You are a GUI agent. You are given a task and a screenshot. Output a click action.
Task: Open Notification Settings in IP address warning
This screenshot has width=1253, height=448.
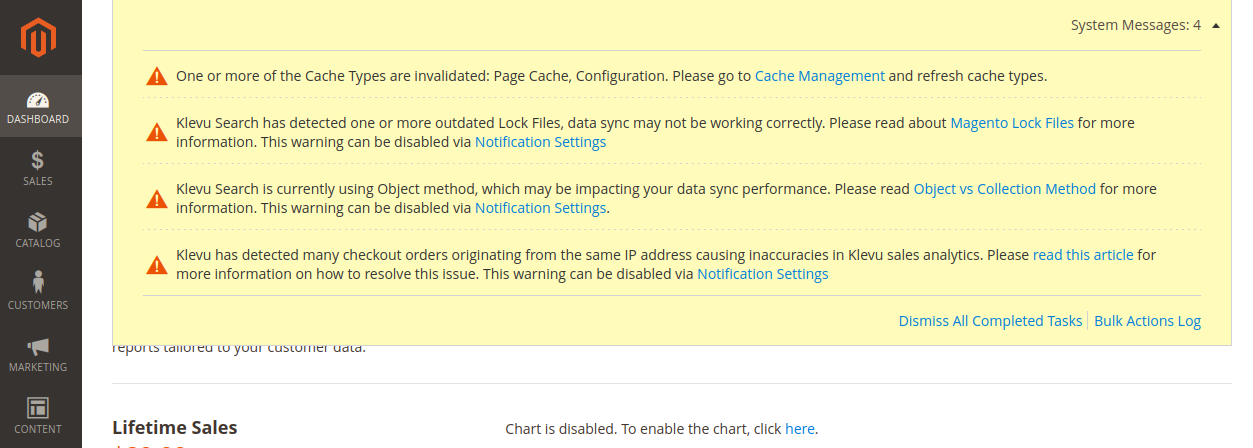pyautogui.click(x=762, y=274)
